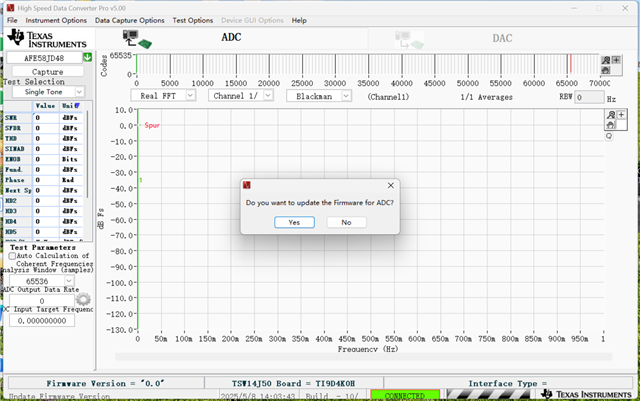Select the AFE58JD48 device field
The height and width of the screenshot is (401, 640).
pyautogui.click(x=44, y=58)
